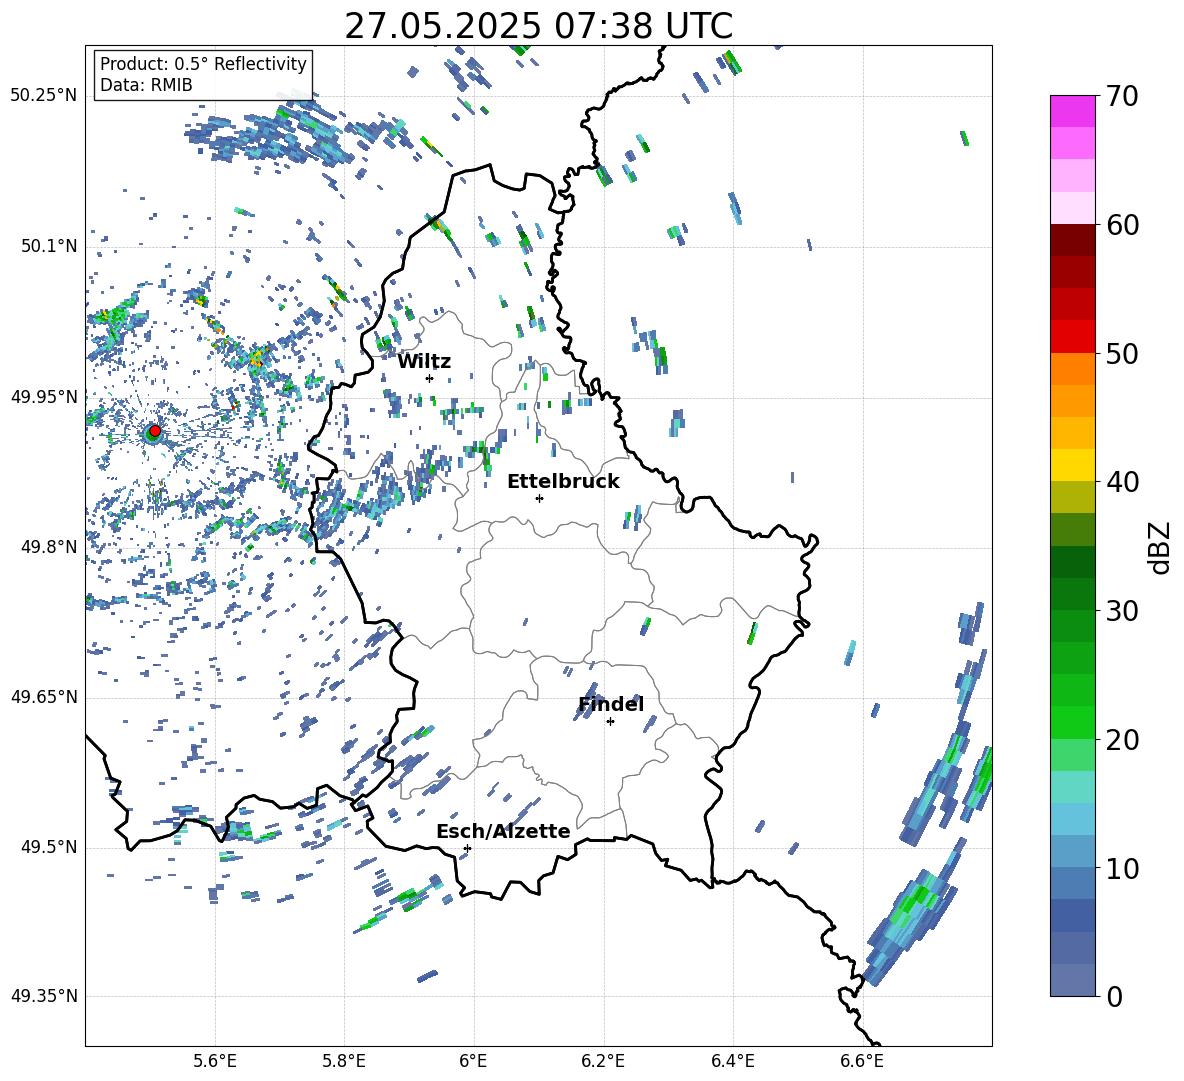
Task: Click the 50.1°N latitude tick label
Action: click(x=48, y=246)
